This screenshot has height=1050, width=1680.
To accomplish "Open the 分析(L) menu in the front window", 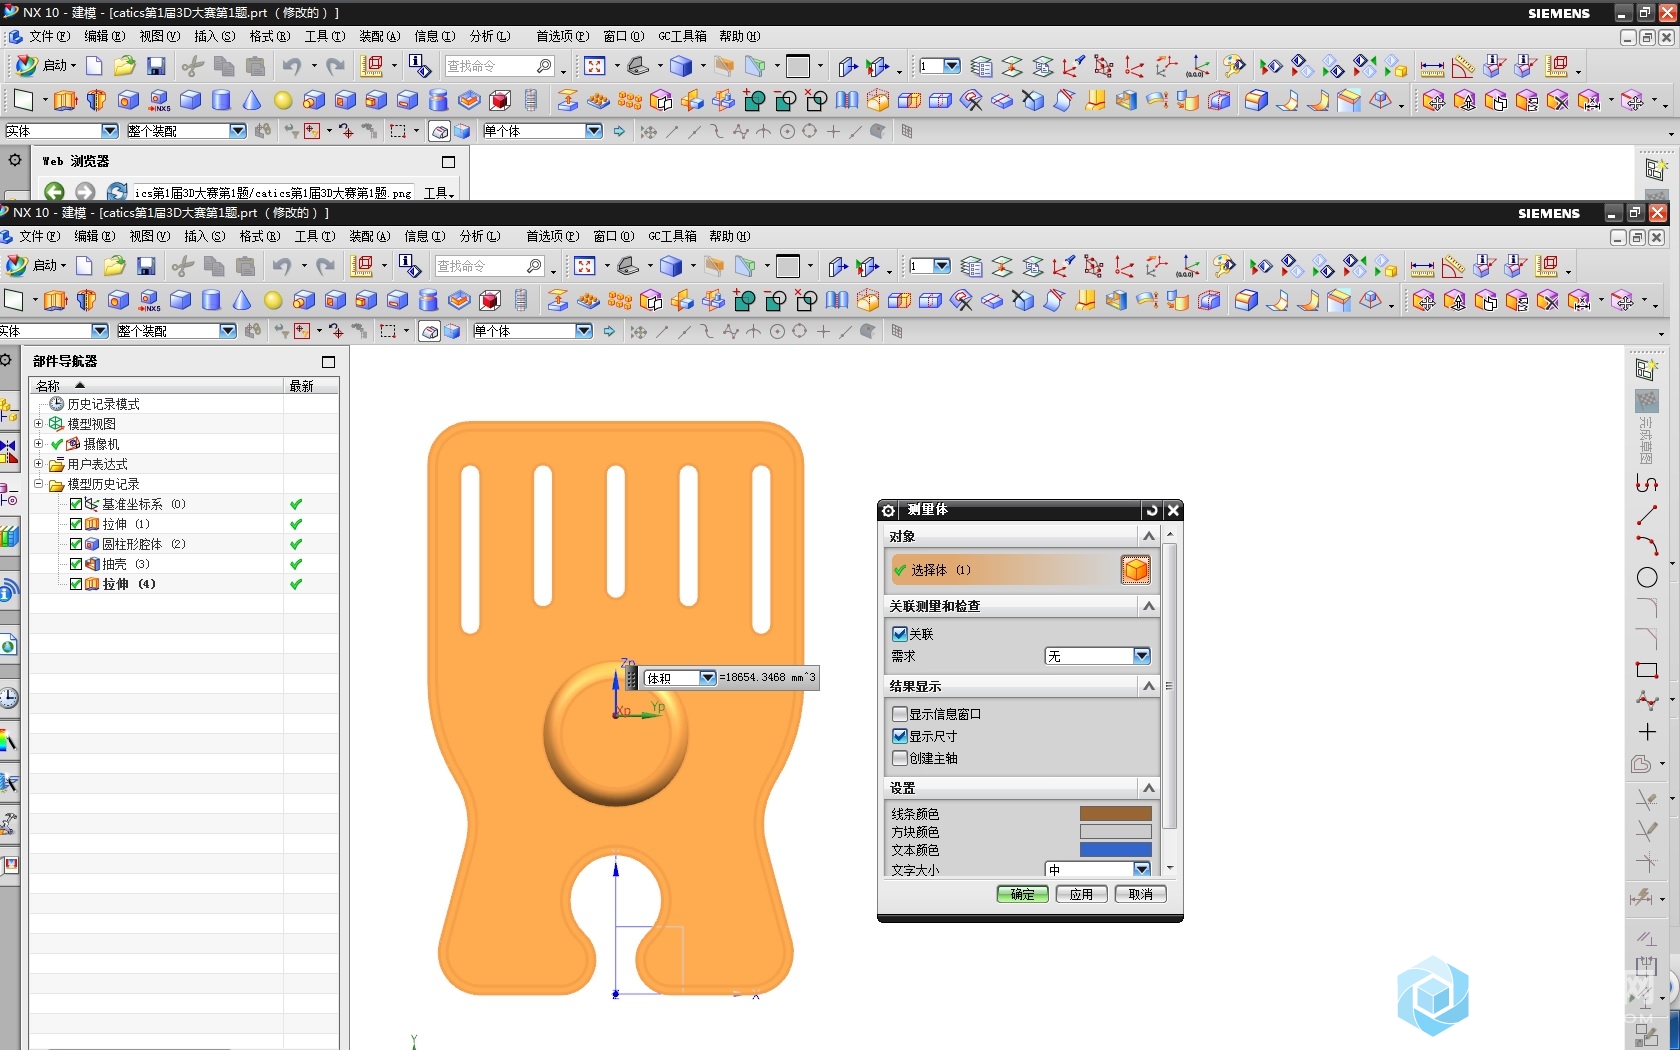I will click(x=480, y=236).
